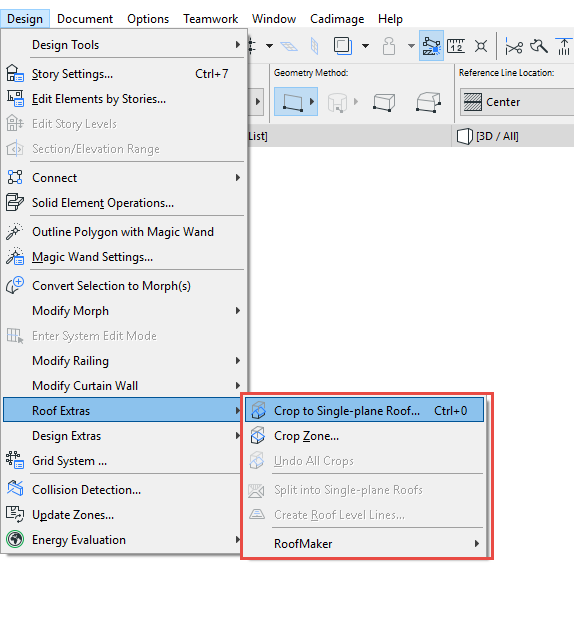Viewport: 574px width, 620px height.
Task: Click the Crop Zone cube icon
Action: 257,435
